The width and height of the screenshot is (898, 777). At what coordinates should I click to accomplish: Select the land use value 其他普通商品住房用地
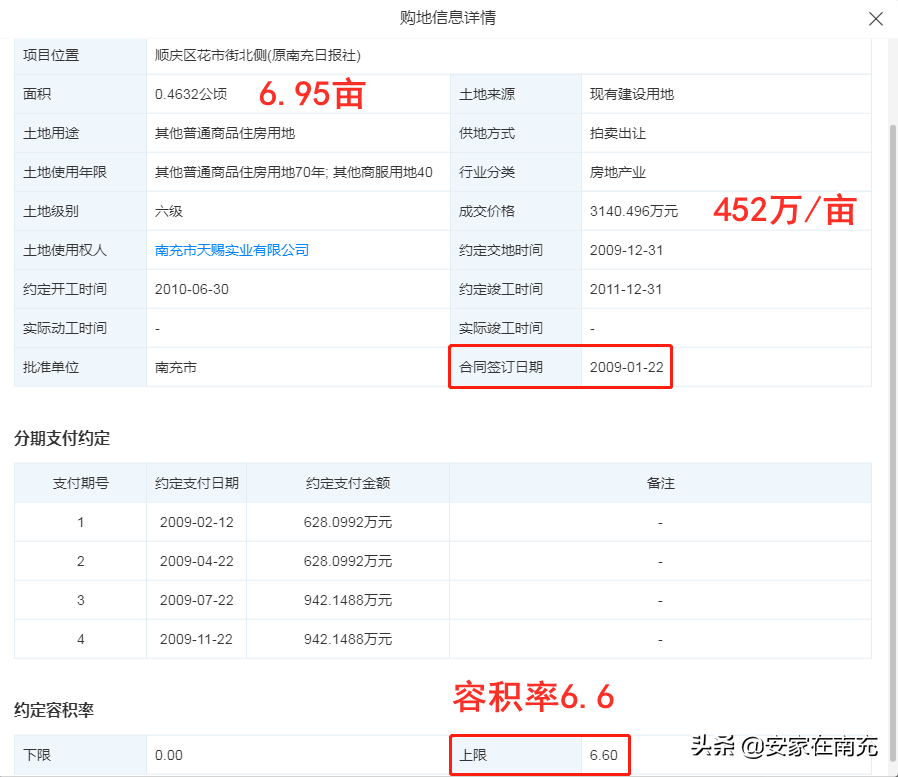[x=224, y=133]
